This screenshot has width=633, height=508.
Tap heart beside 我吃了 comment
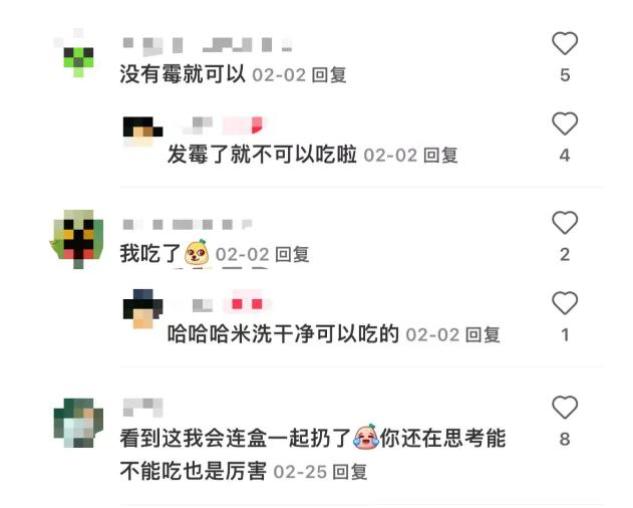point(565,223)
